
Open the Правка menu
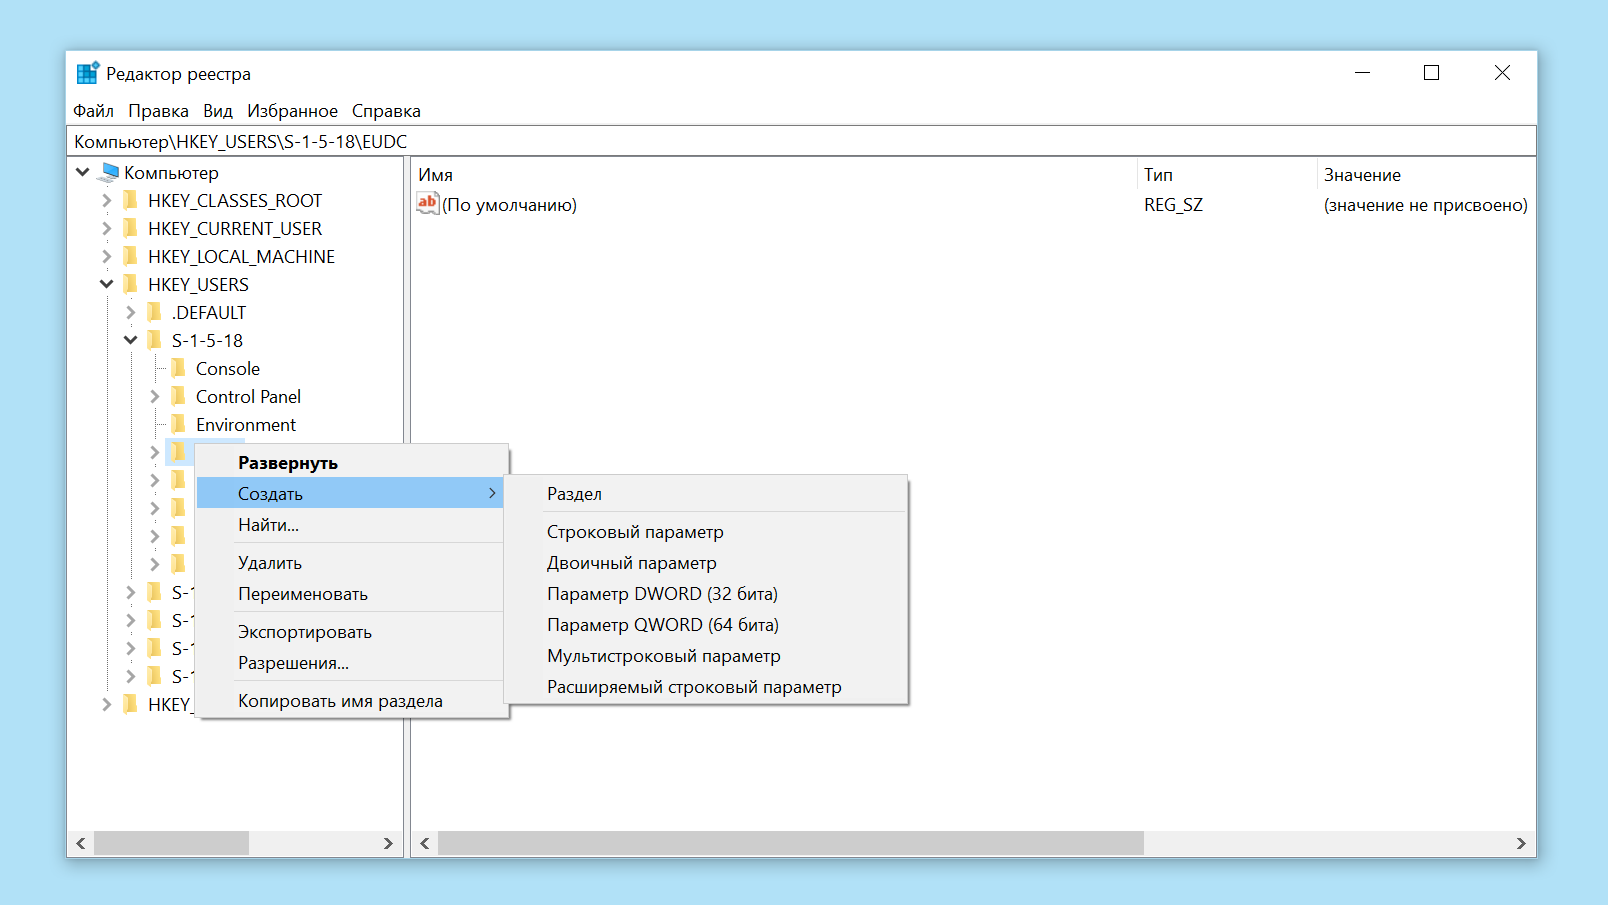pos(158,111)
